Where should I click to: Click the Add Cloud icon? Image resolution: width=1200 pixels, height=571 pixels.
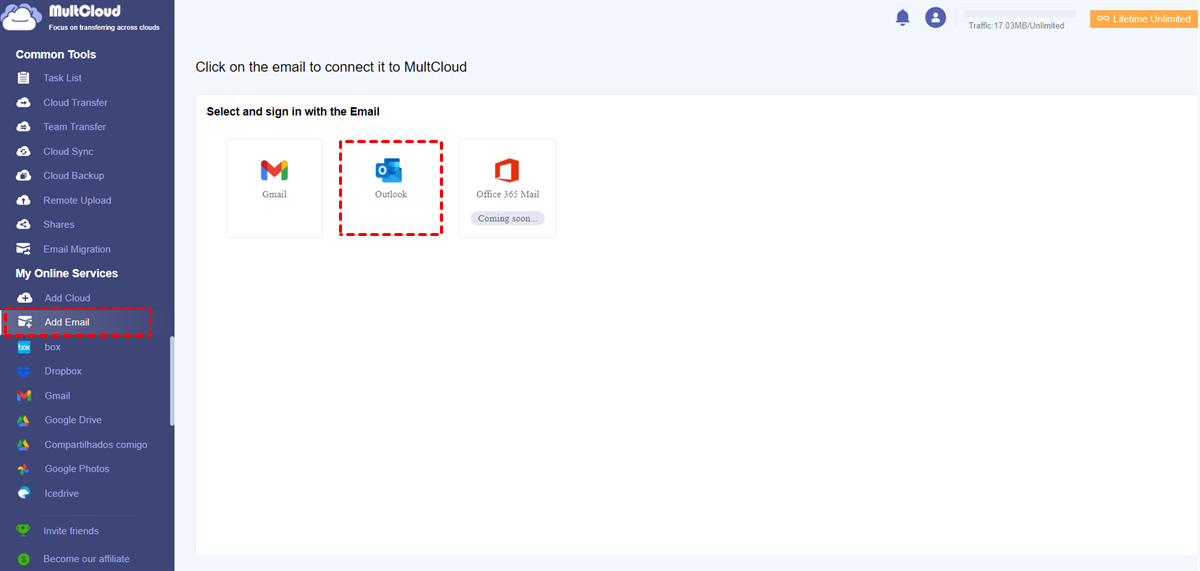[x=24, y=298]
